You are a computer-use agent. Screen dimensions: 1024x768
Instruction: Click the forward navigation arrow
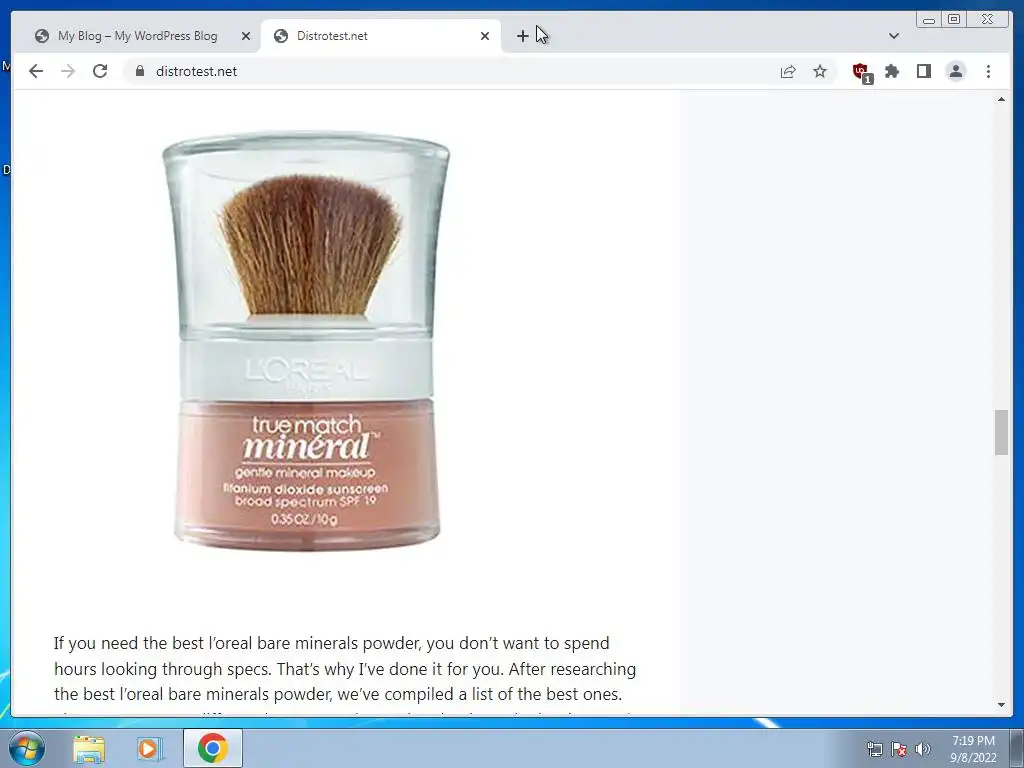coord(68,71)
